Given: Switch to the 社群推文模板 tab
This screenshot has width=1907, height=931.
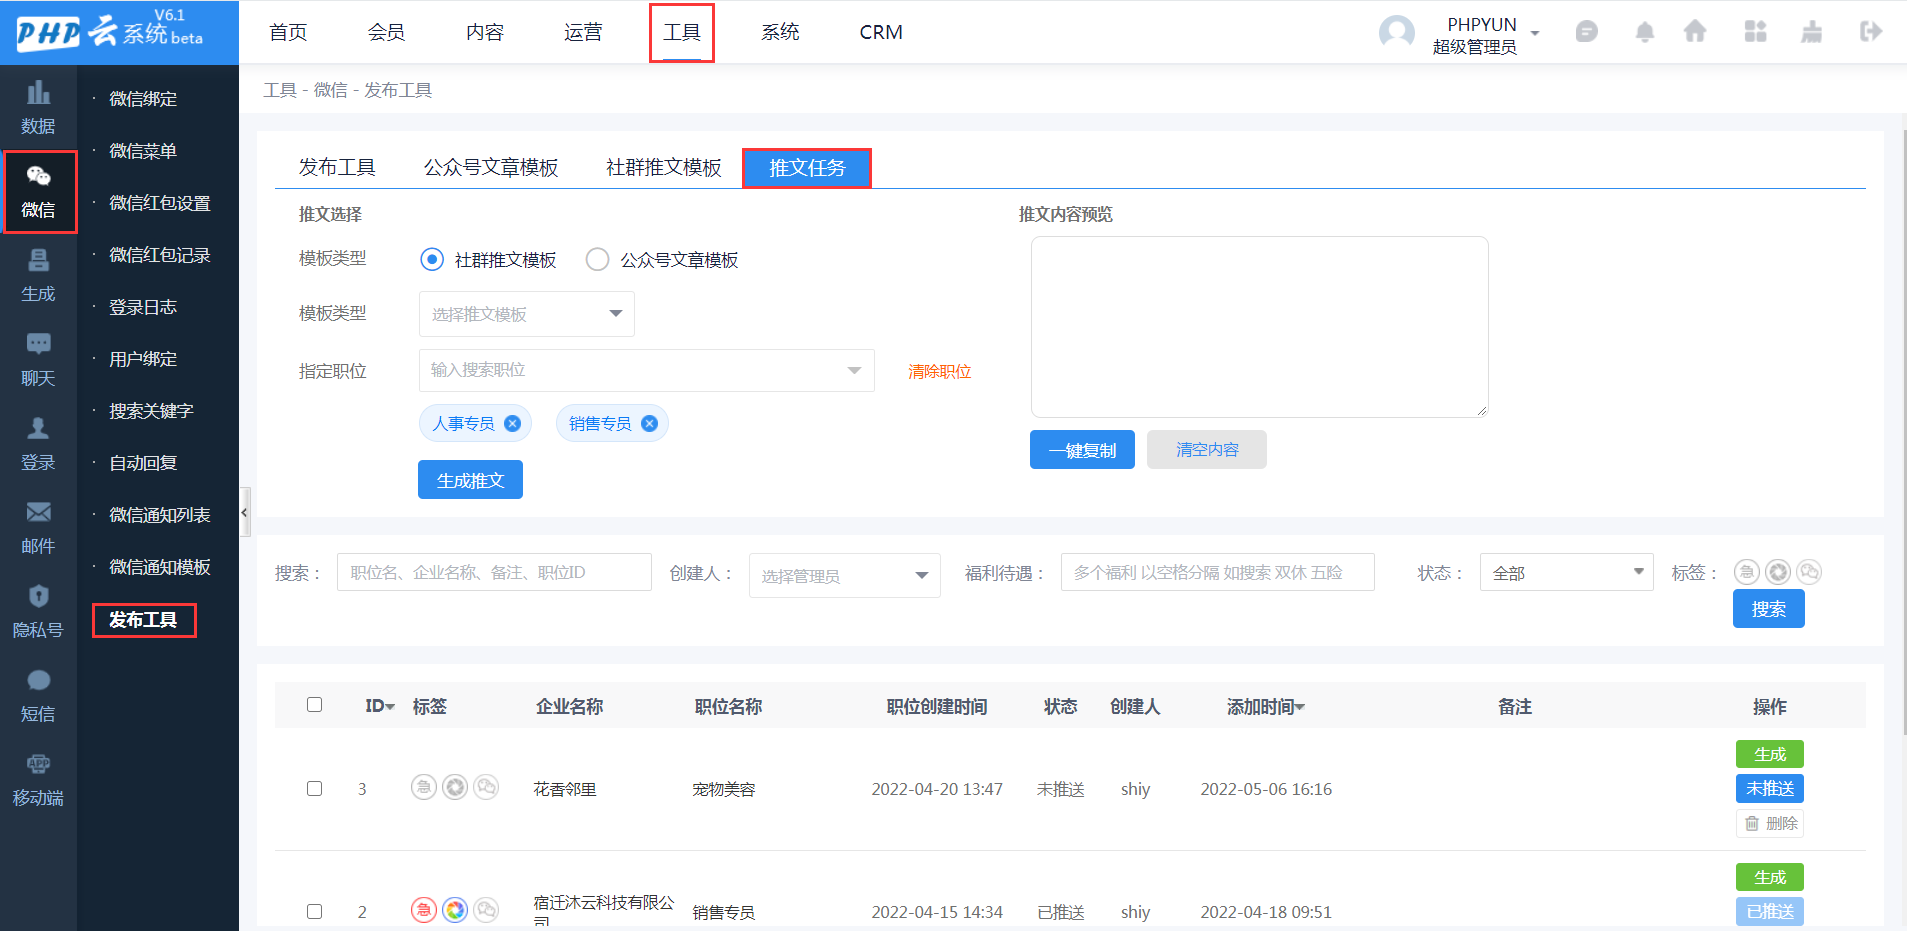Looking at the screenshot, I should pyautogui.click(x=664, y=167).
